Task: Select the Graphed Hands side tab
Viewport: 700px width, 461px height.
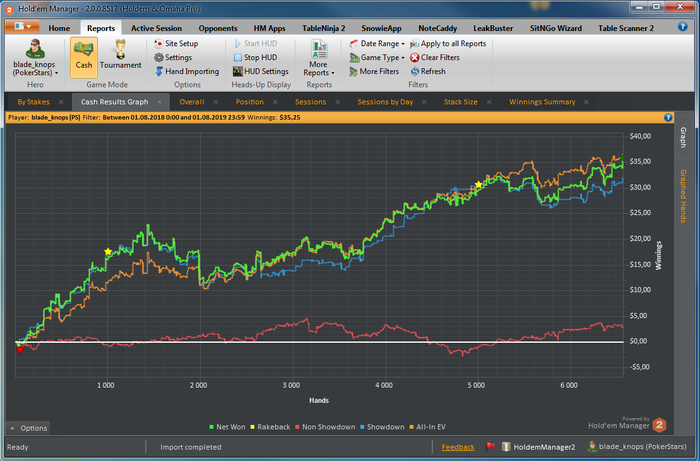Action: click(683, 196)
